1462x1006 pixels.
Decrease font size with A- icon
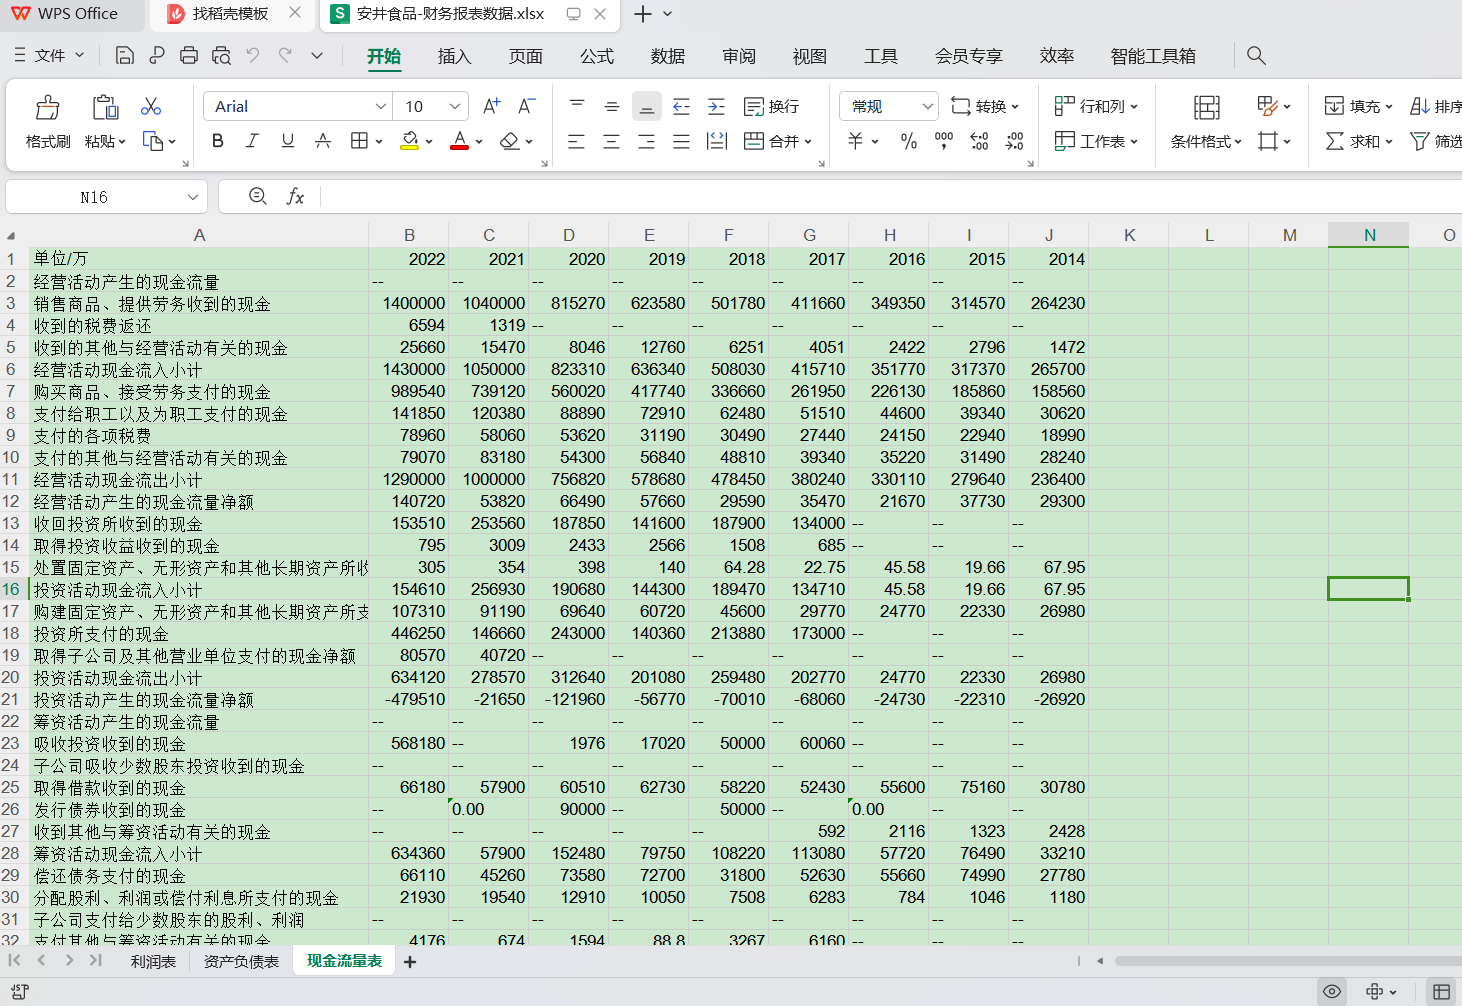point(526,106)
